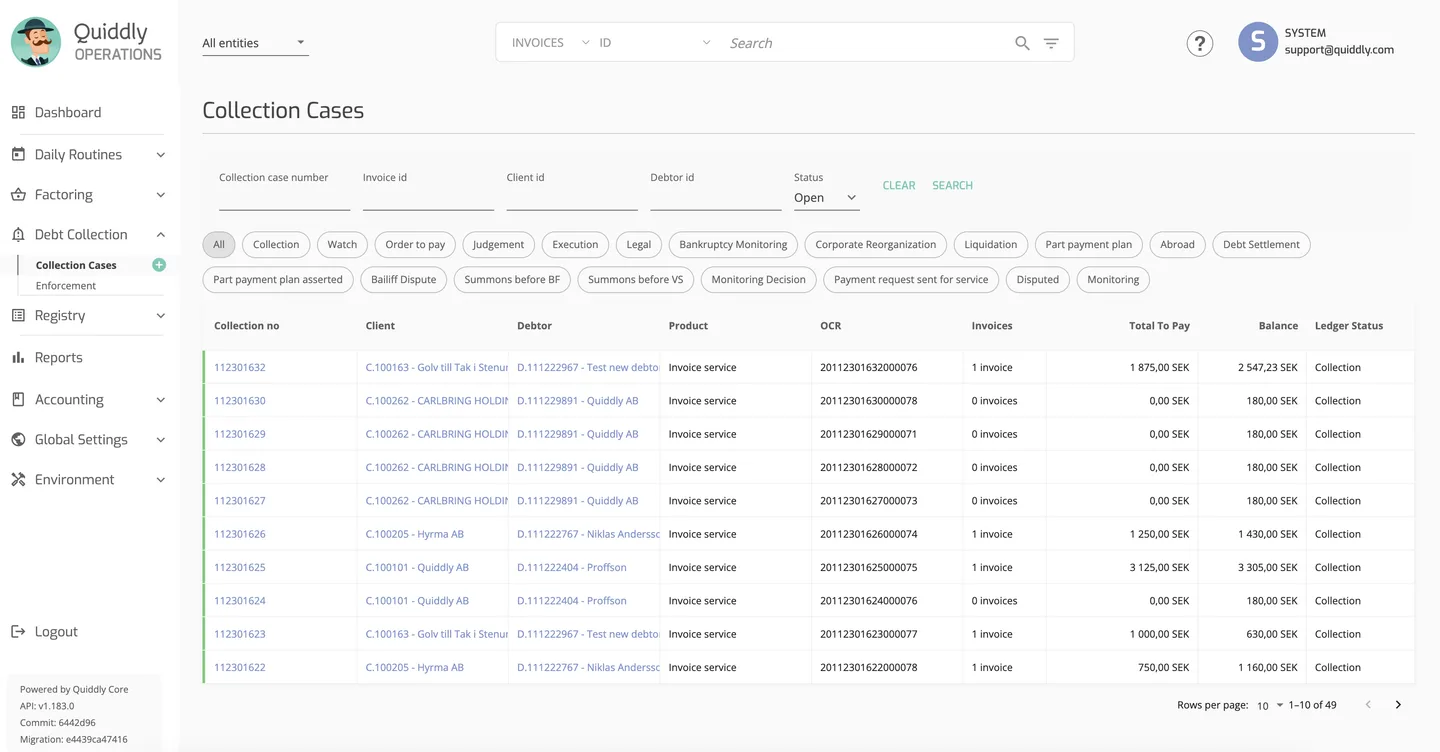Image resolution: width=1440 pixels, height=752 pixels.
Task: Open client C.100205 - Hyrma AB in row 112301626
Action: coord(415,534)
